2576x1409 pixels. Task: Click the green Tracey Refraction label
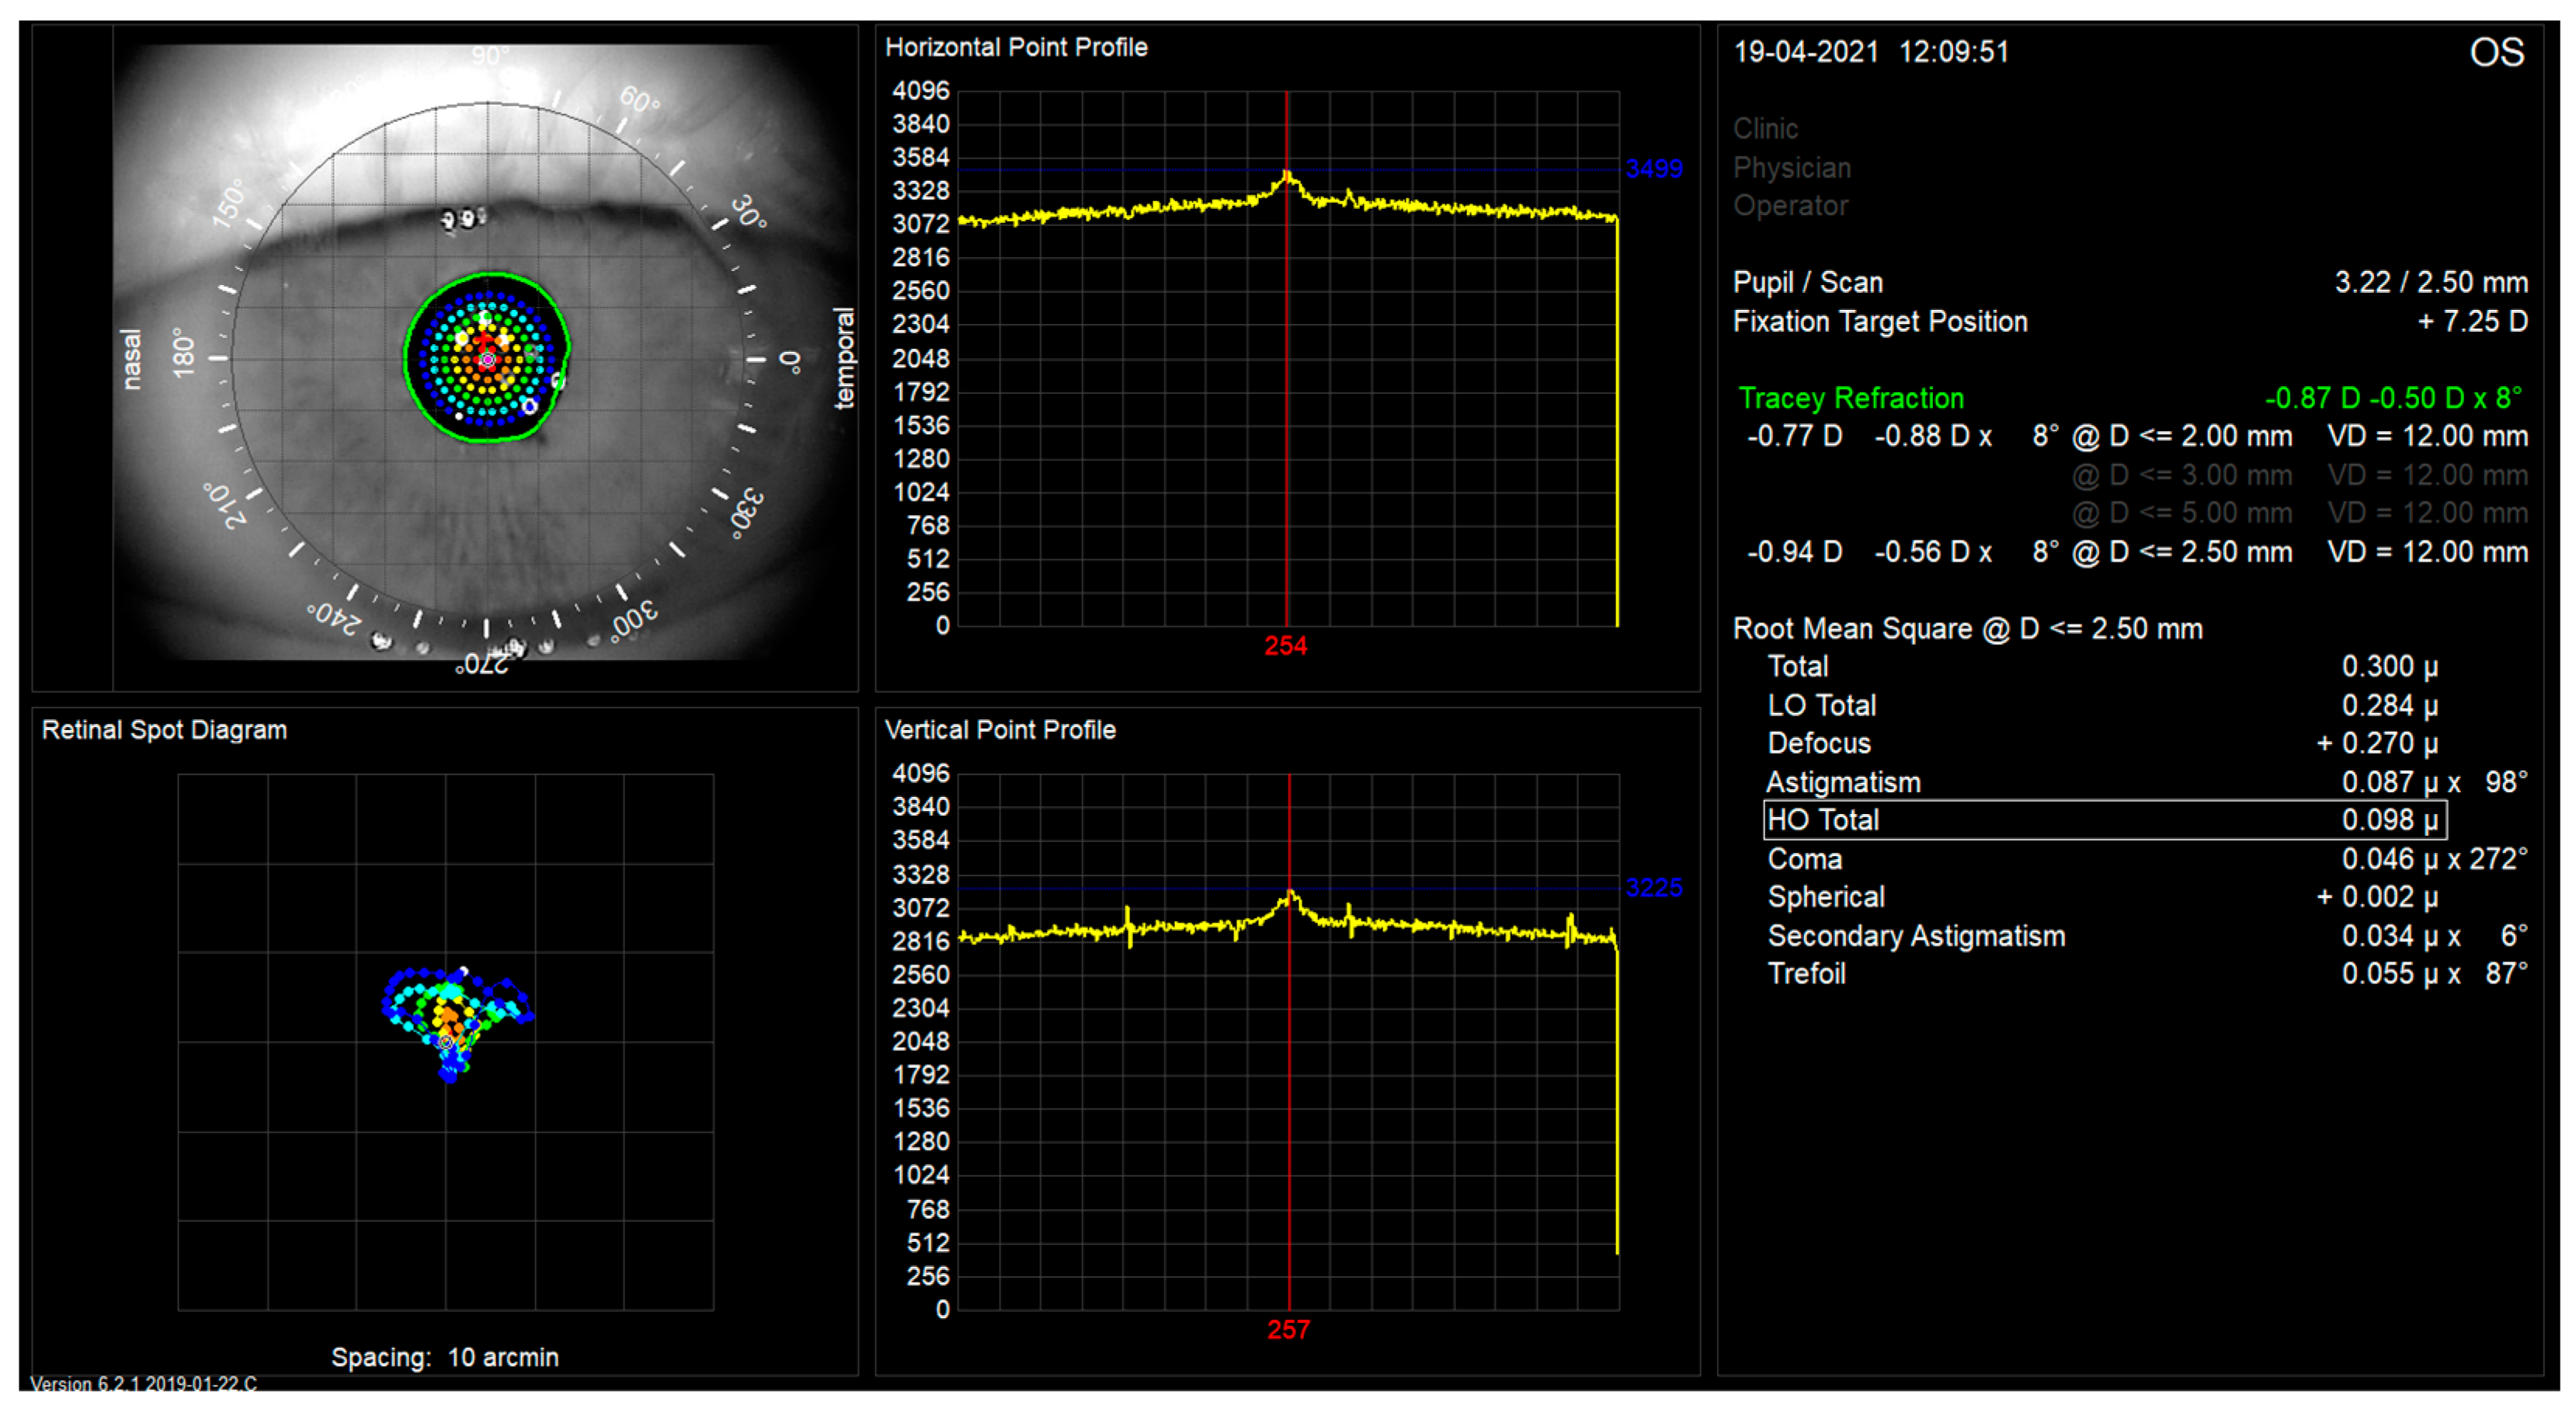[1851, 398]
